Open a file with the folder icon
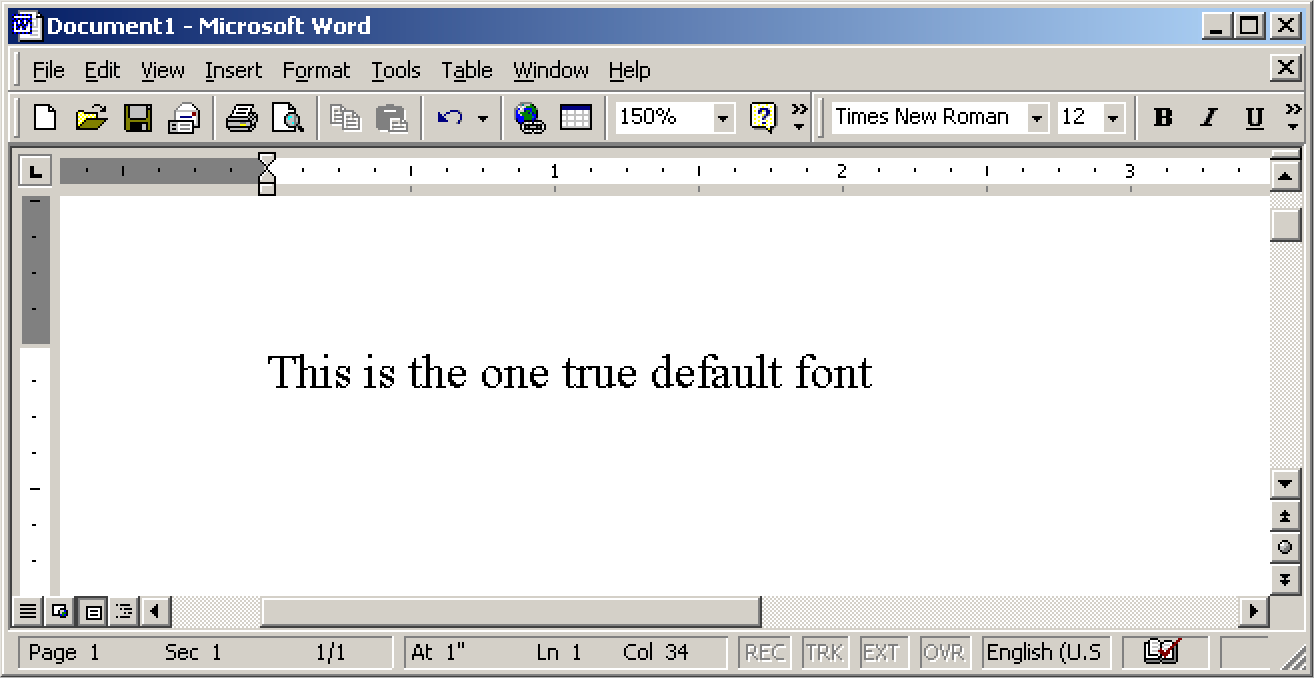The height and width of the screenshot is (678, 1314). point(91,118)
